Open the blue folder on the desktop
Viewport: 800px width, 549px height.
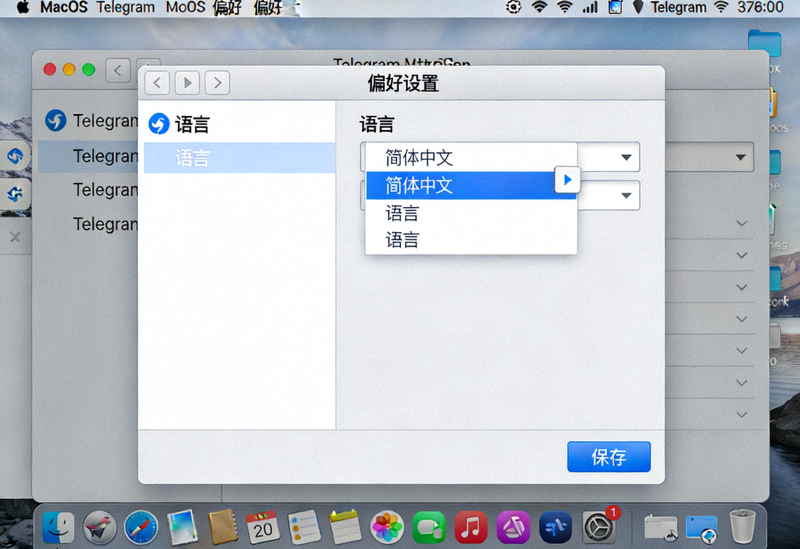(764, 43)
